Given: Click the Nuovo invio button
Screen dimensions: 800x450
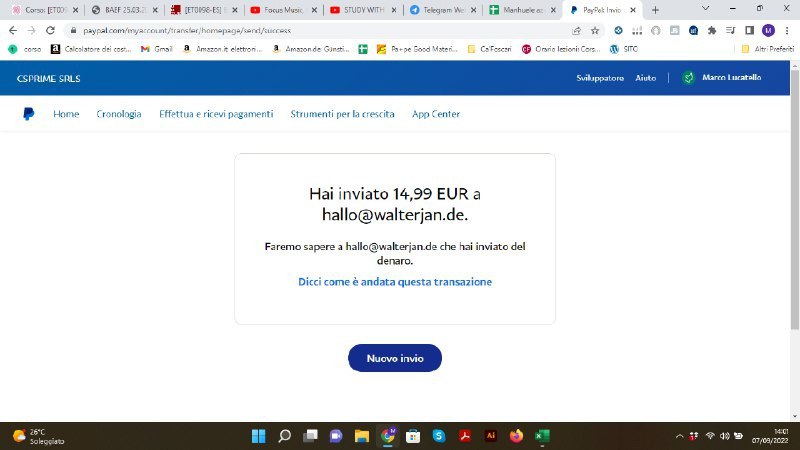Looking at the screenshot, I should click(395, 358).
